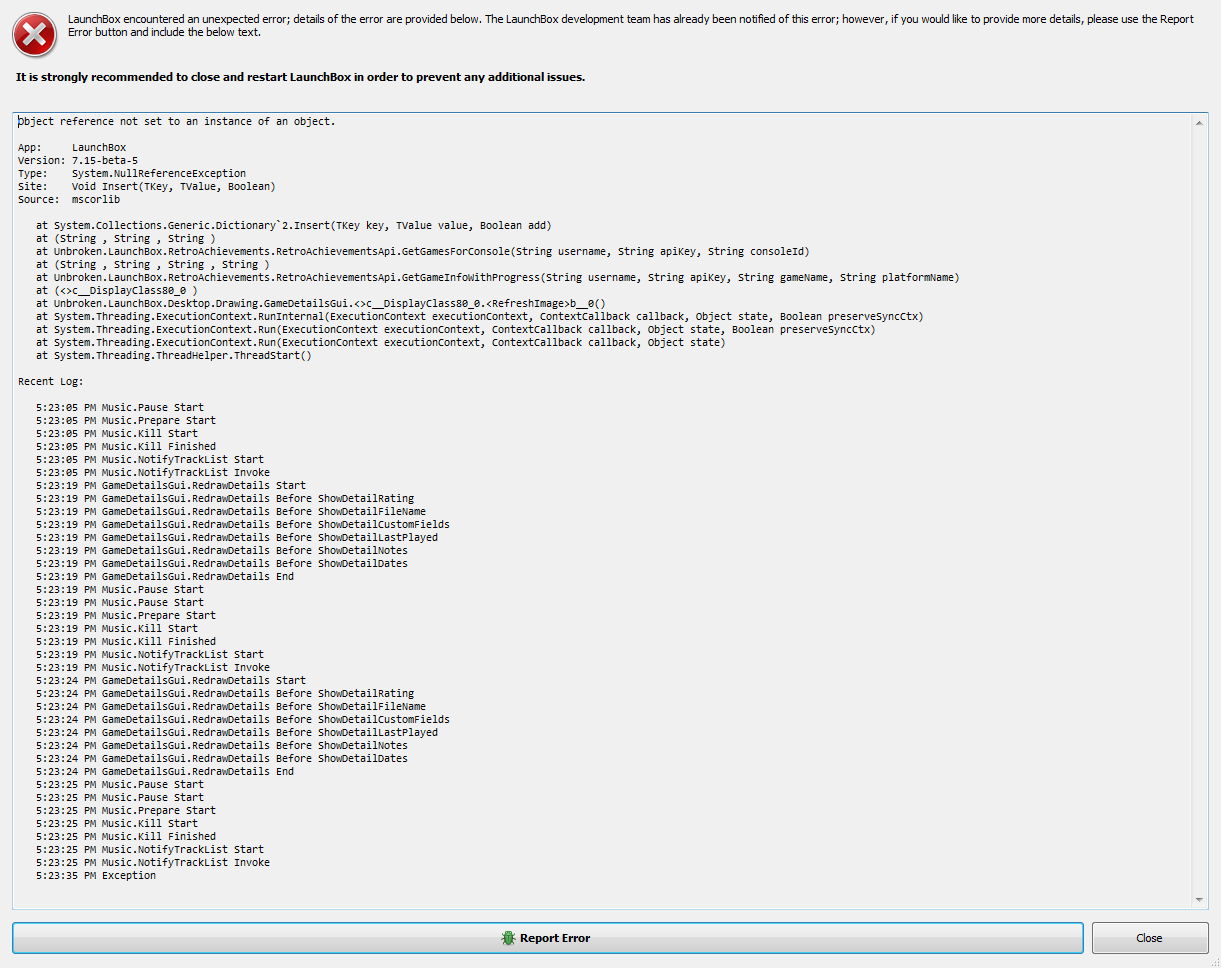
Task: Click the GameDetailsGui RefreshImage stack line
Action: 321,303
